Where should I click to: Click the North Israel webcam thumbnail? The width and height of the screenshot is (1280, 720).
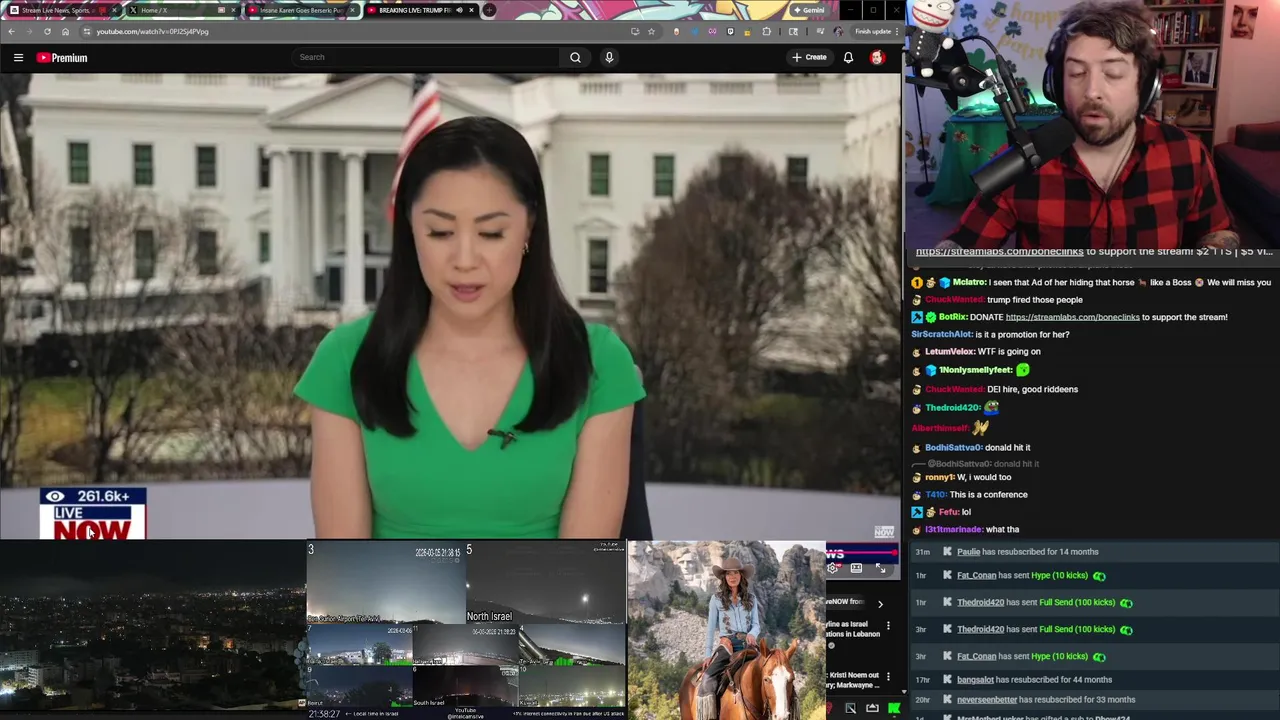545,583
